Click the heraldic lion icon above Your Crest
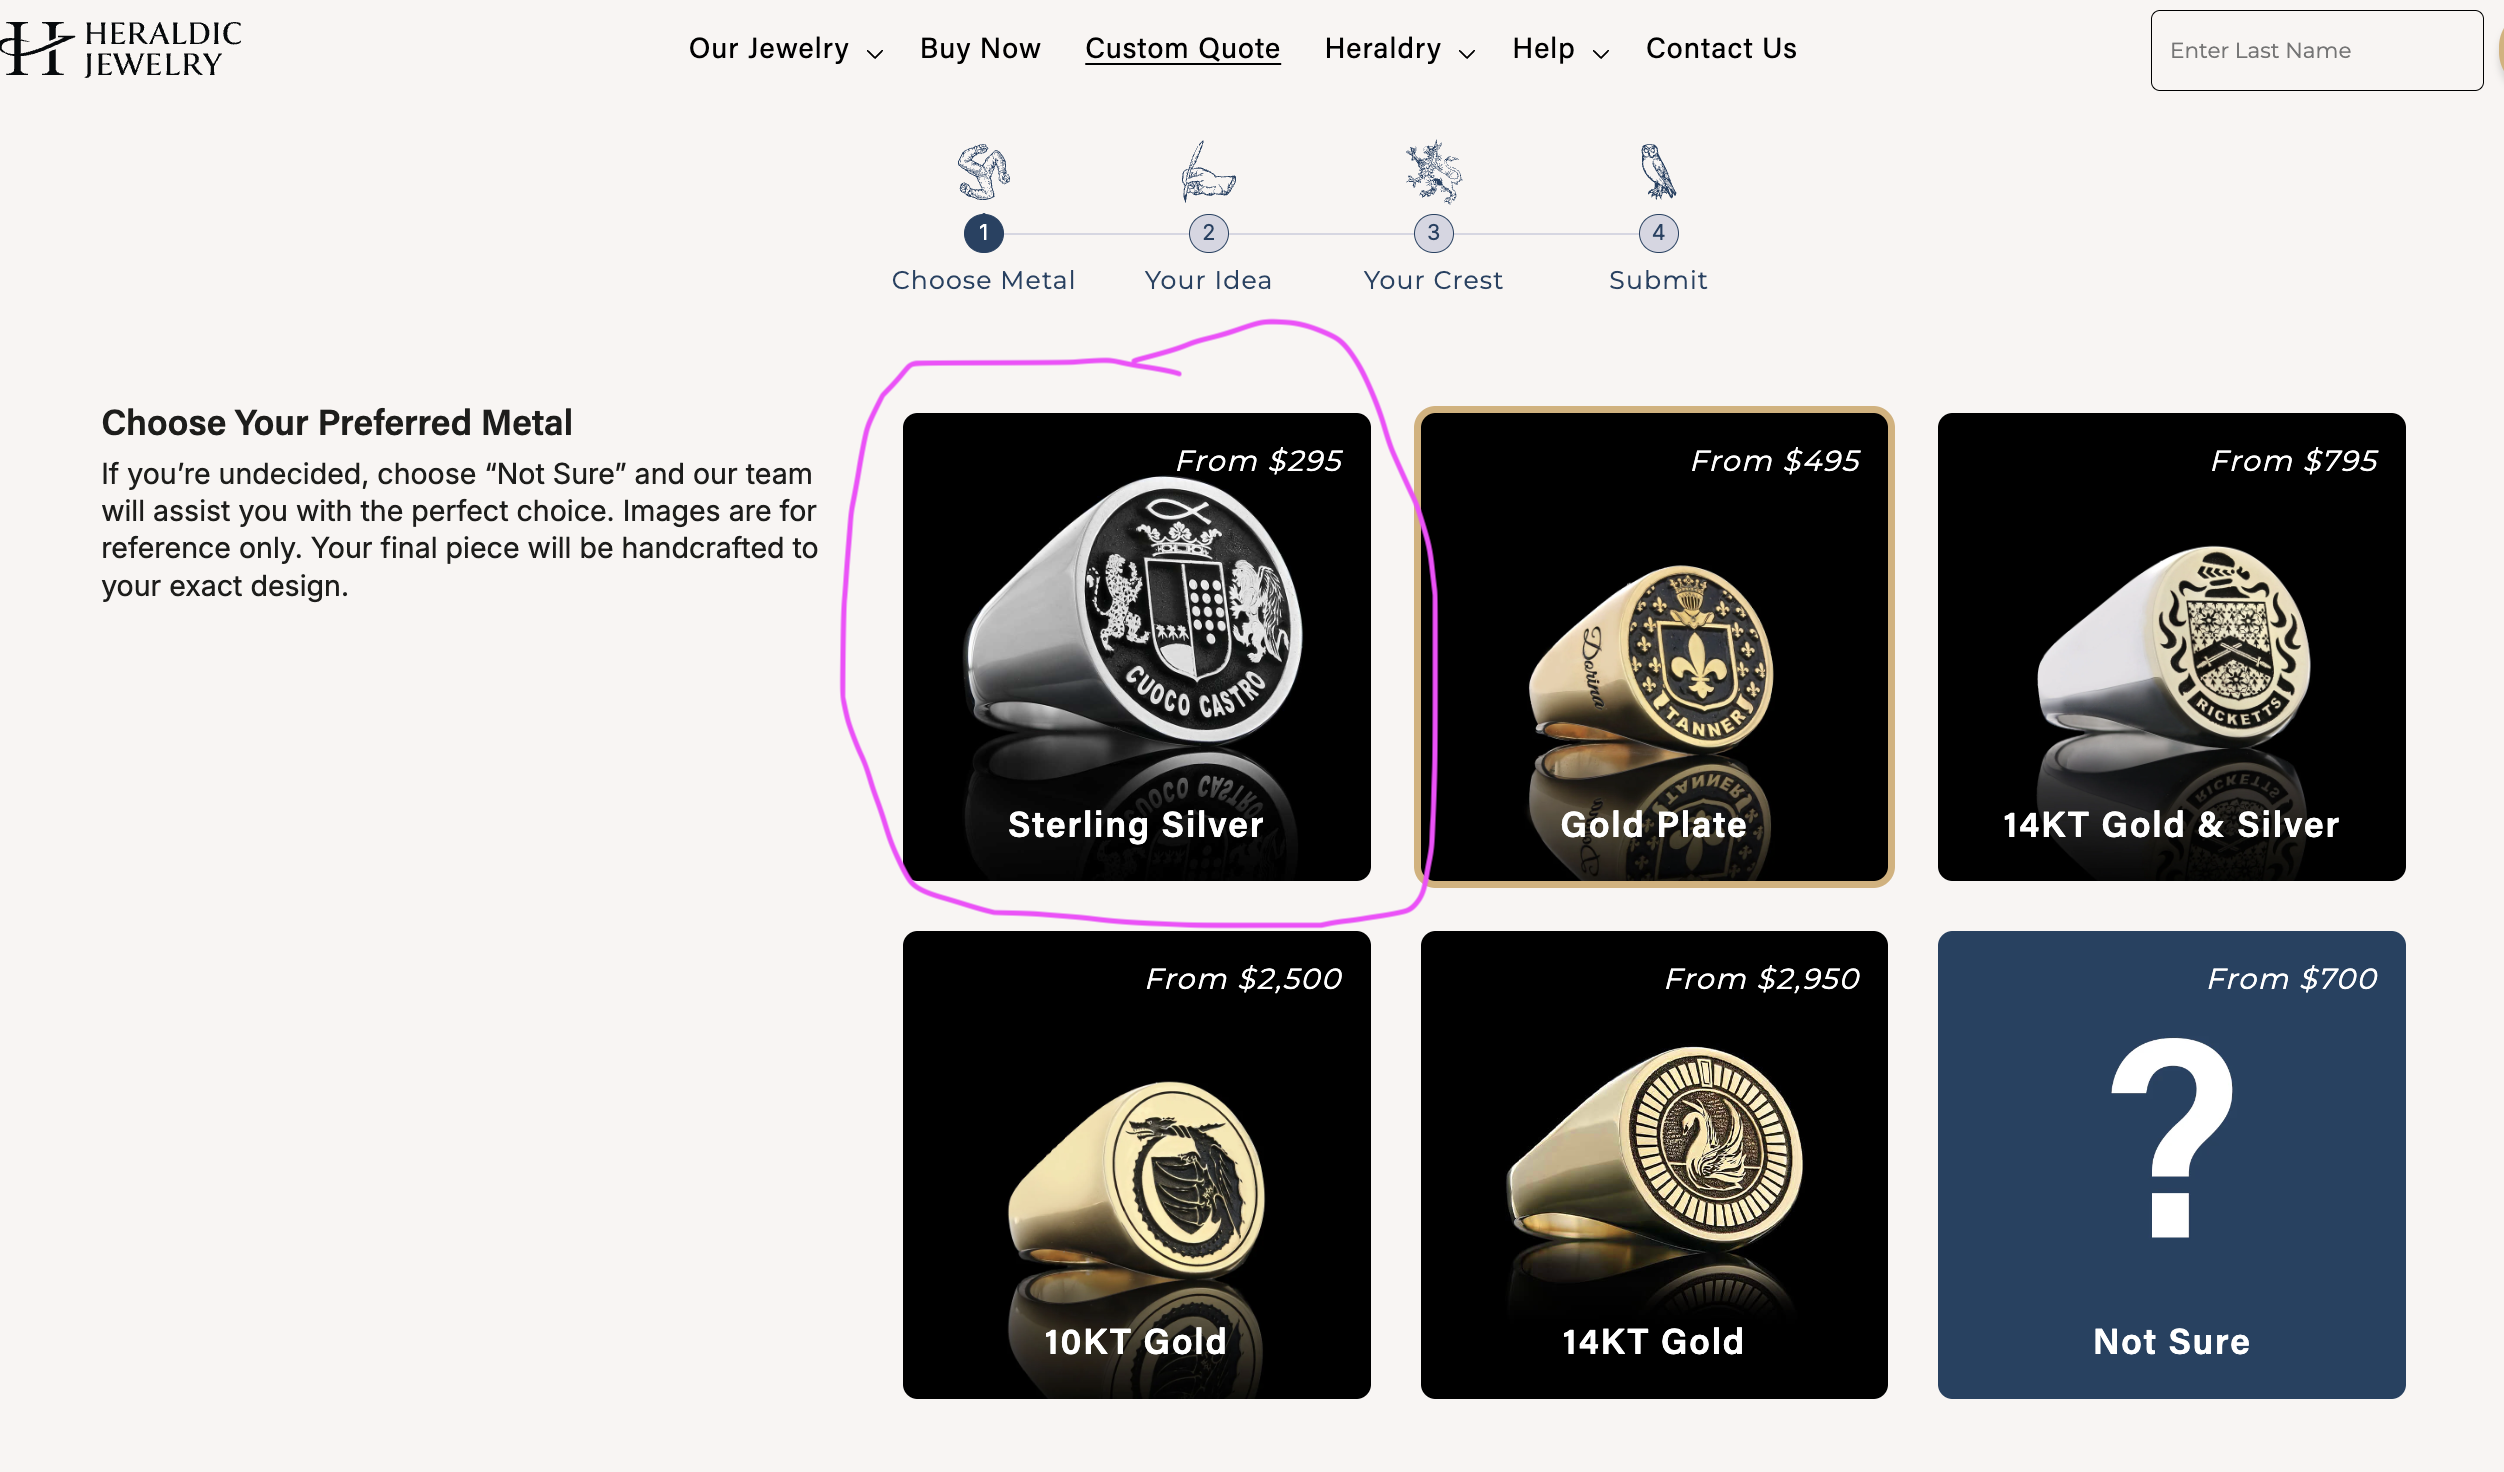Screen dimensions: 2504x1472 tap(1433, 172)
